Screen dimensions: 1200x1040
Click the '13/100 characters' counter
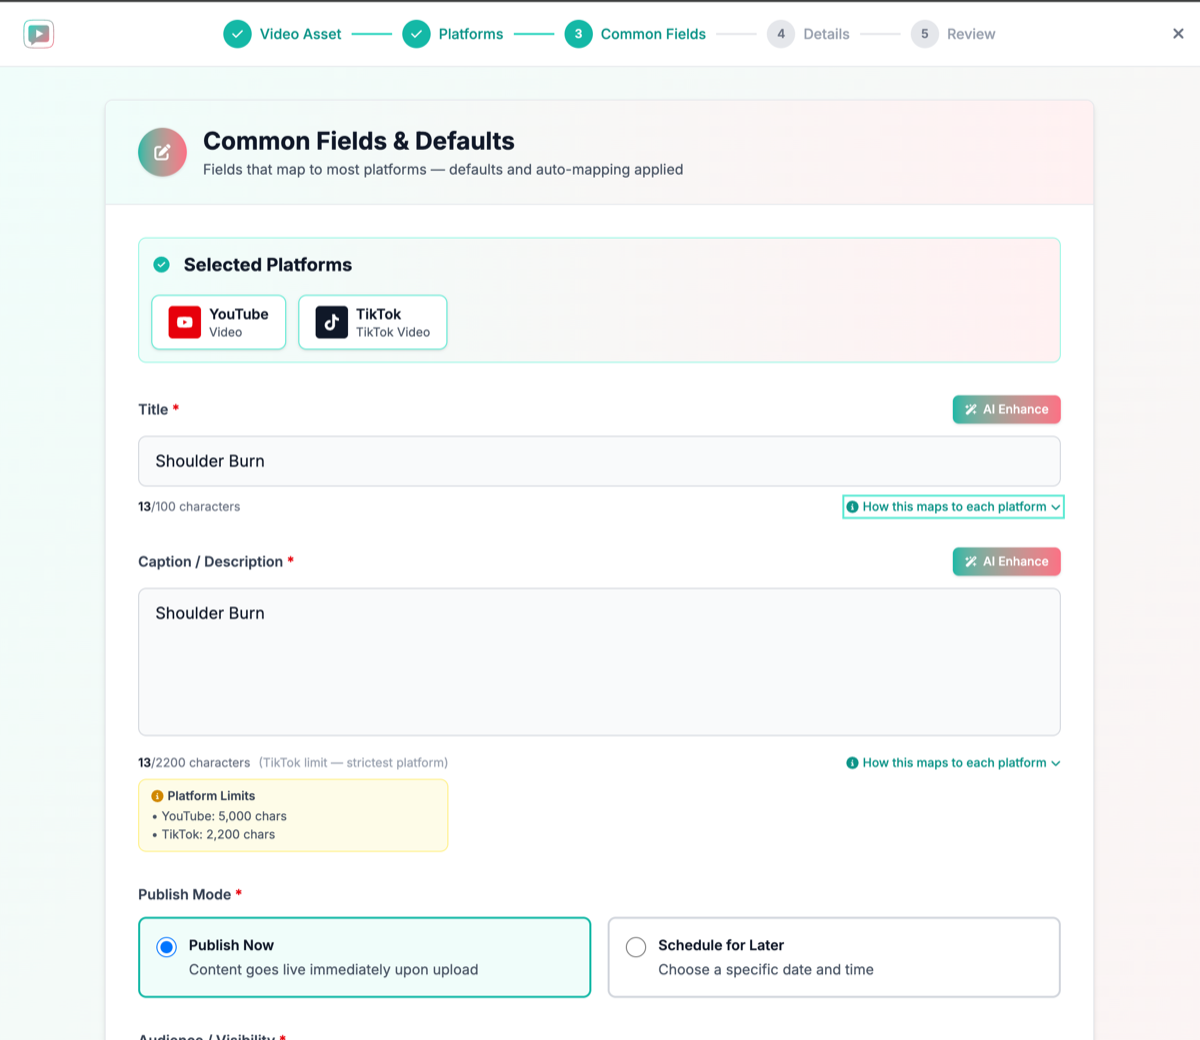pos(189,507)
